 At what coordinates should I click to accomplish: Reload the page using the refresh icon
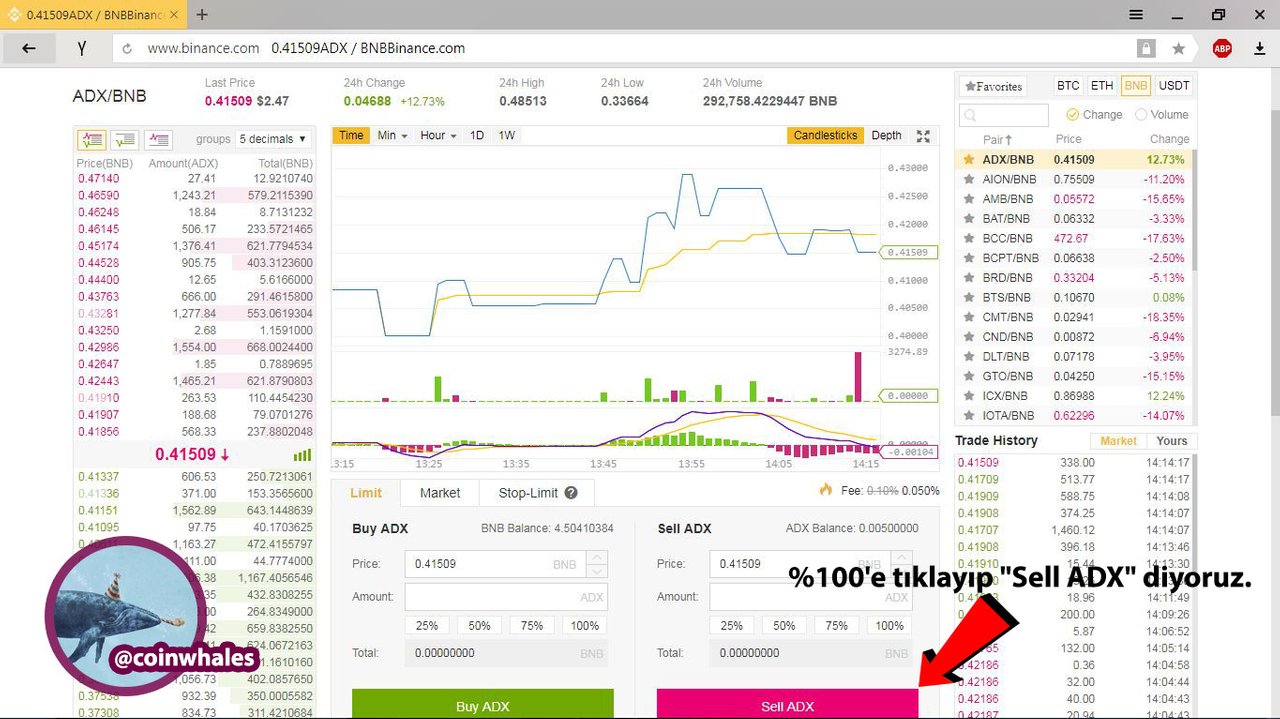[127, 48]
